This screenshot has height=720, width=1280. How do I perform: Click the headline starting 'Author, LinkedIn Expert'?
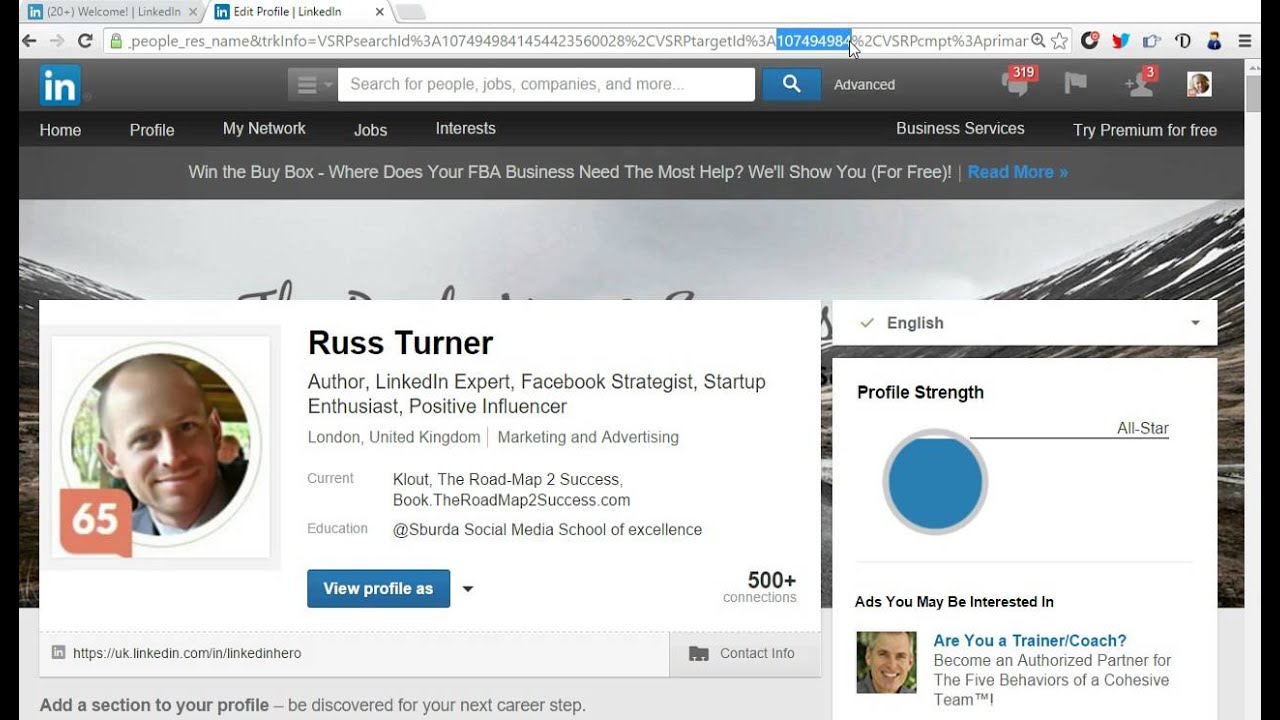click(x=537, y=394)
